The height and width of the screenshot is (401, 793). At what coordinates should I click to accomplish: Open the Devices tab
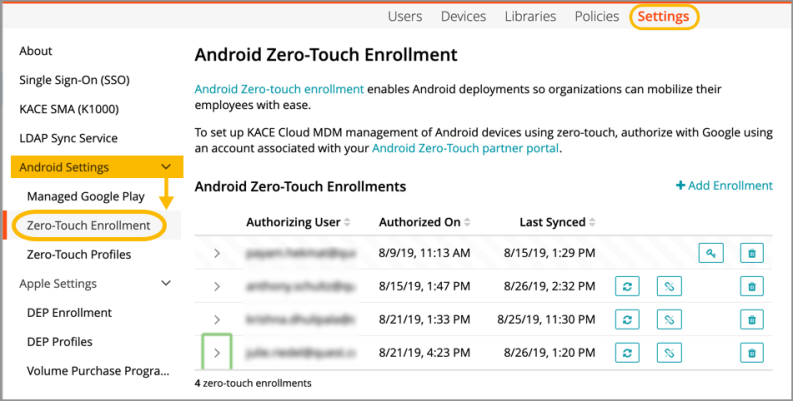(x=463, y=16)
